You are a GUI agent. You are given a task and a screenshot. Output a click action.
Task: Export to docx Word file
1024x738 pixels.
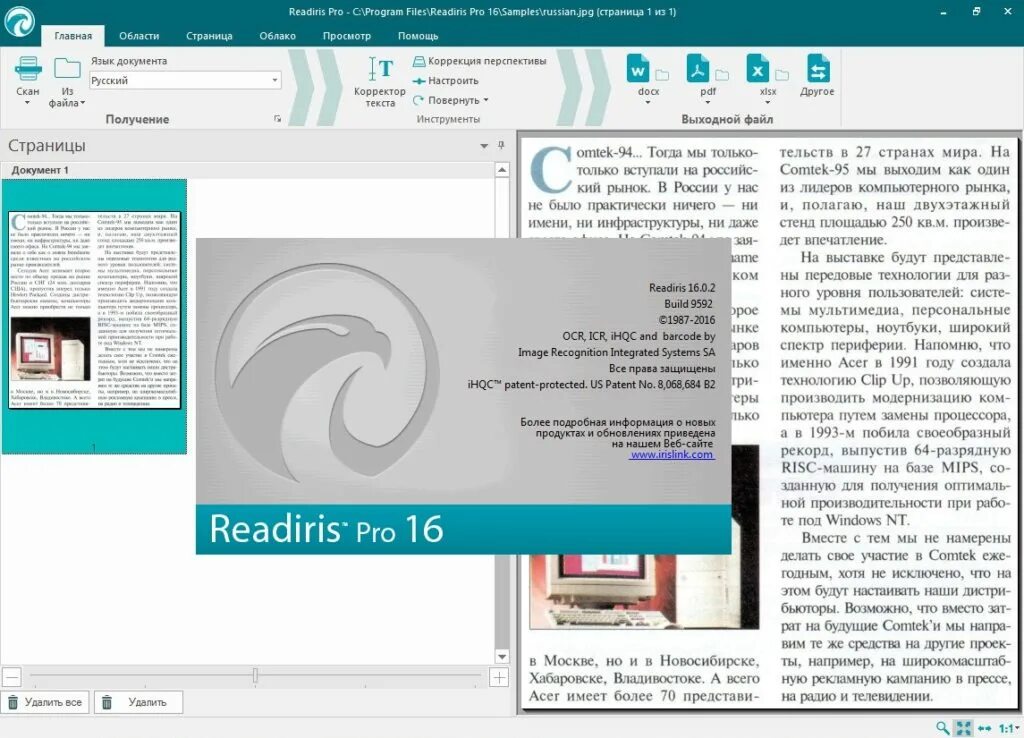coord(638,69)
